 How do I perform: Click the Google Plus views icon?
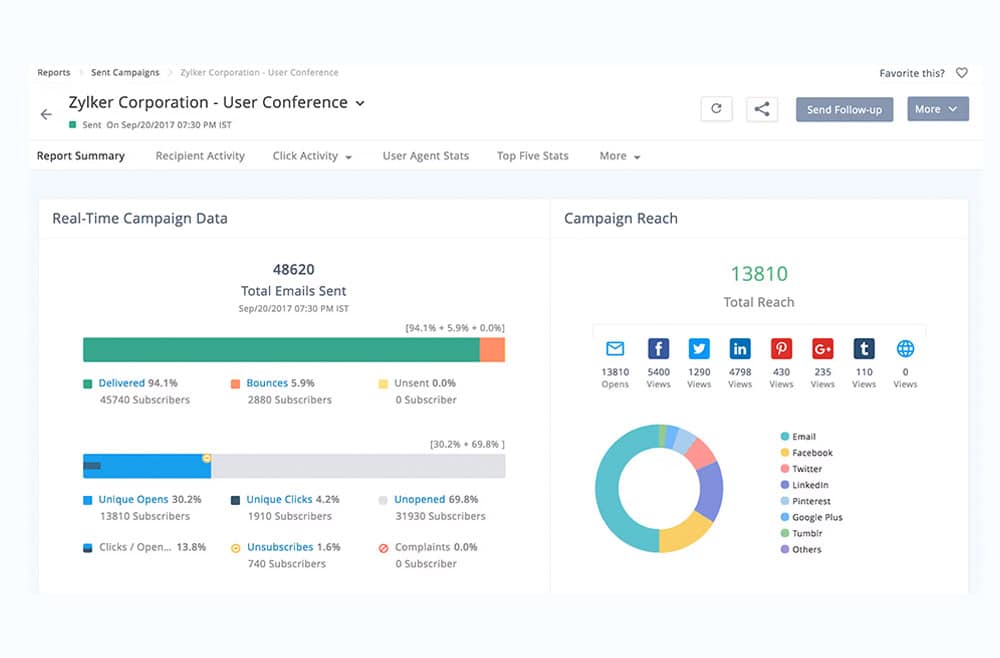click(x=823, y=349)
